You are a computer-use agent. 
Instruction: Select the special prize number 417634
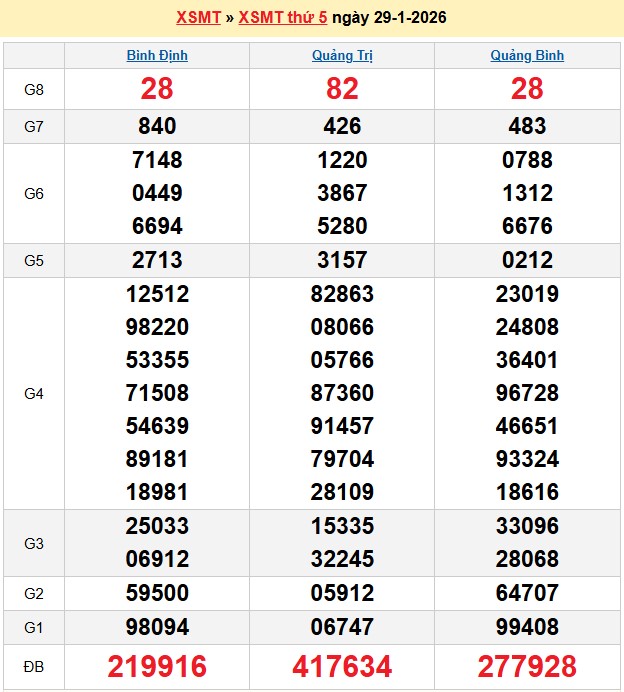coord(342,666)
